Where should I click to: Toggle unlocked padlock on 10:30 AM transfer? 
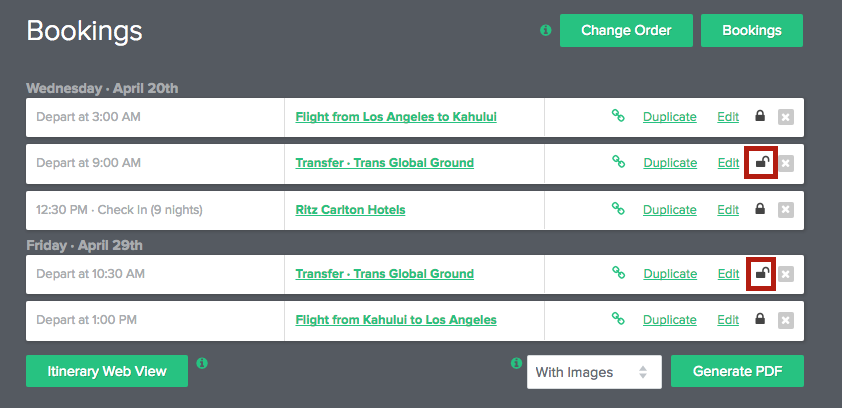point(762,273)
